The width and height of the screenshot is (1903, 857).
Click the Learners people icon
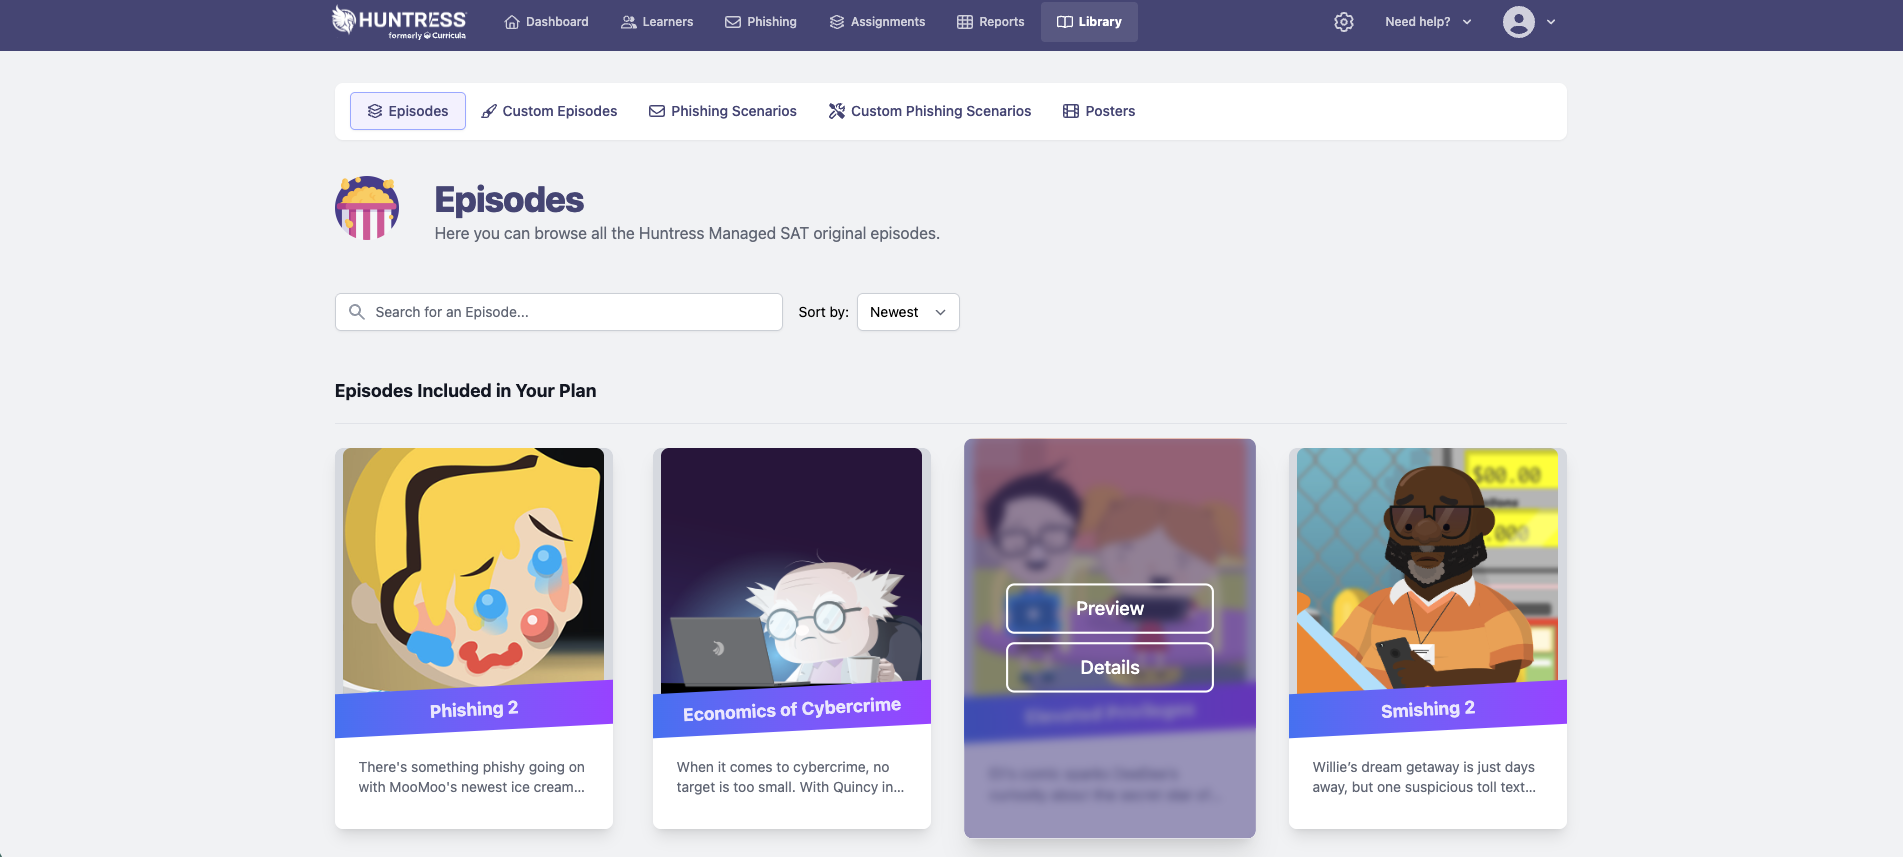tap(629, 22)
